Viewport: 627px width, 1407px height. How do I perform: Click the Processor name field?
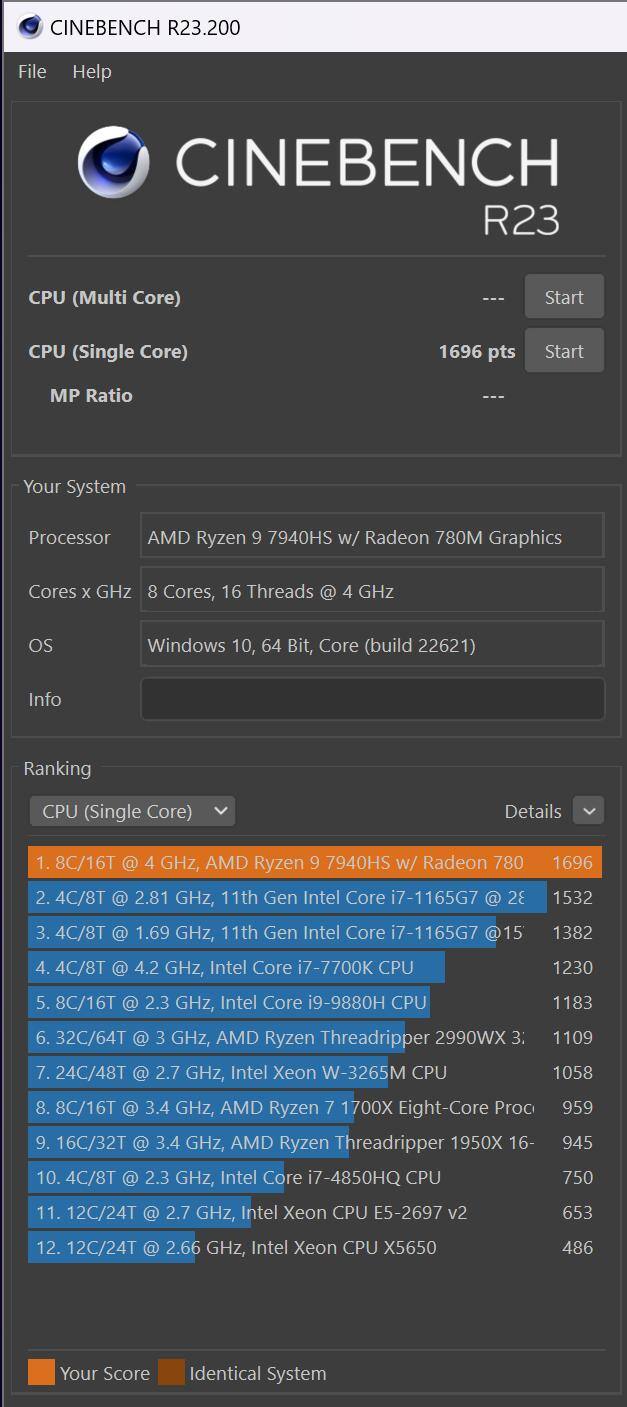[x=372, y=537]
